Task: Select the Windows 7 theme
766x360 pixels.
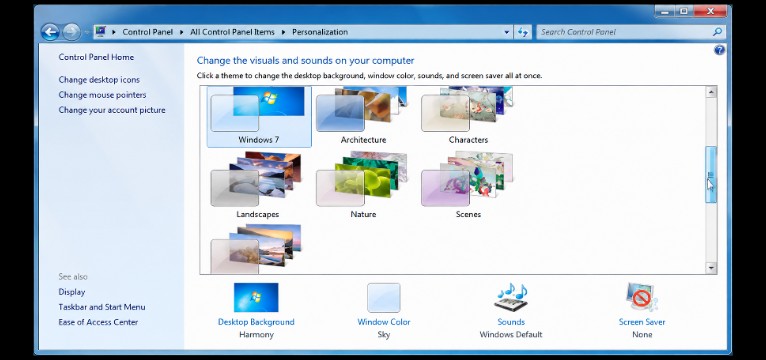Action: pyautogui.click(x=259, y=117)
